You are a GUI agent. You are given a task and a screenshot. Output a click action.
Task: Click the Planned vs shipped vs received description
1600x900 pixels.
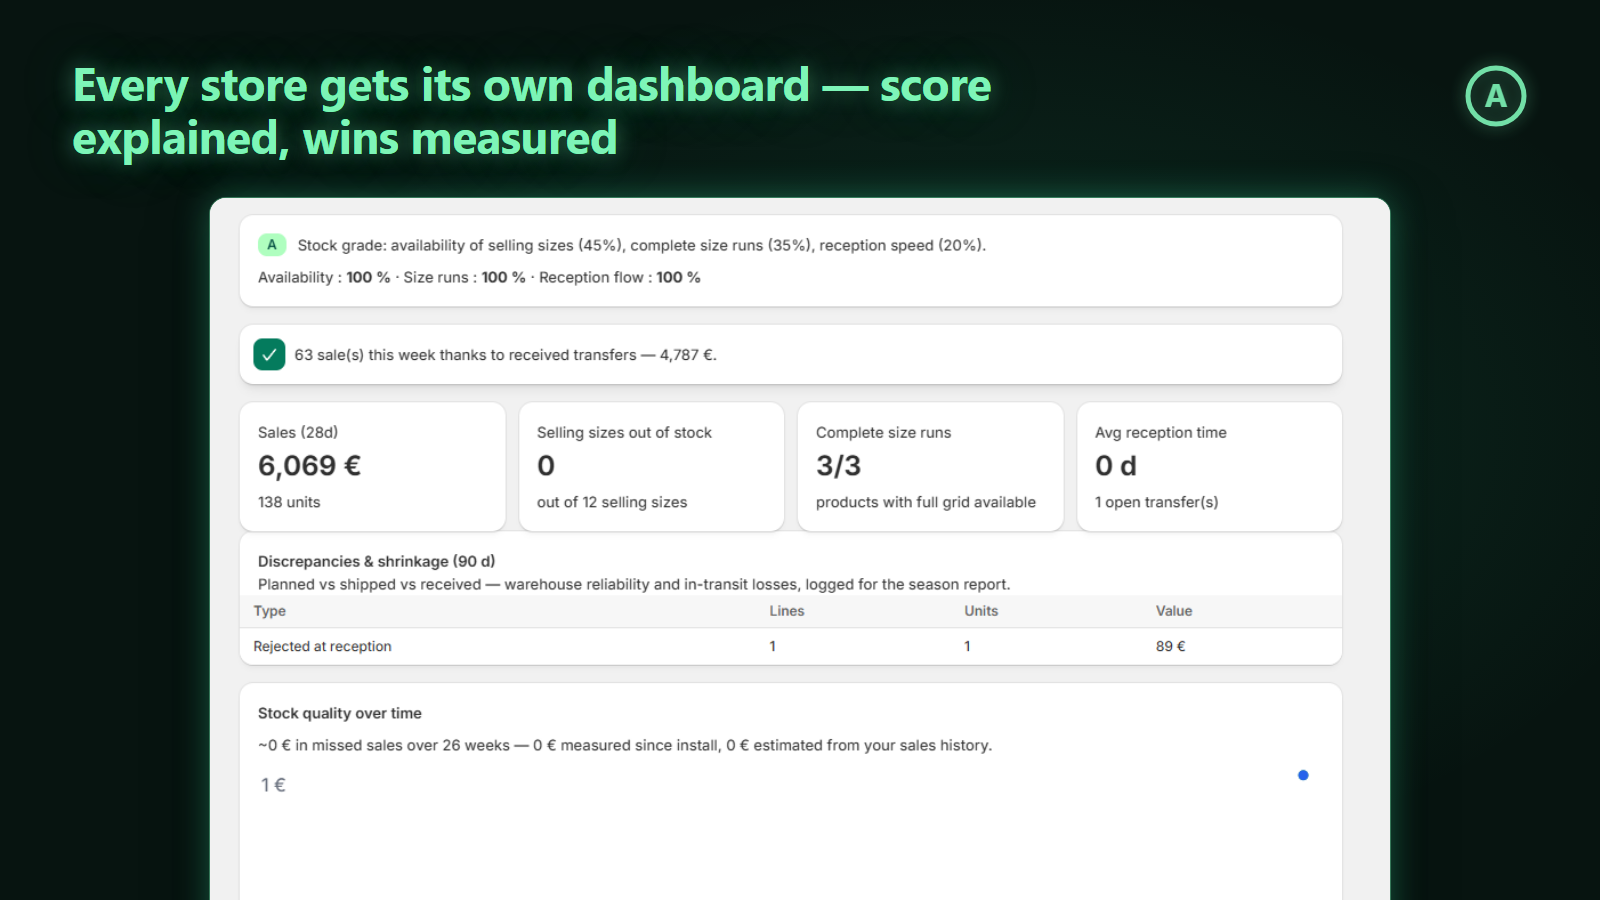[634, 584]
